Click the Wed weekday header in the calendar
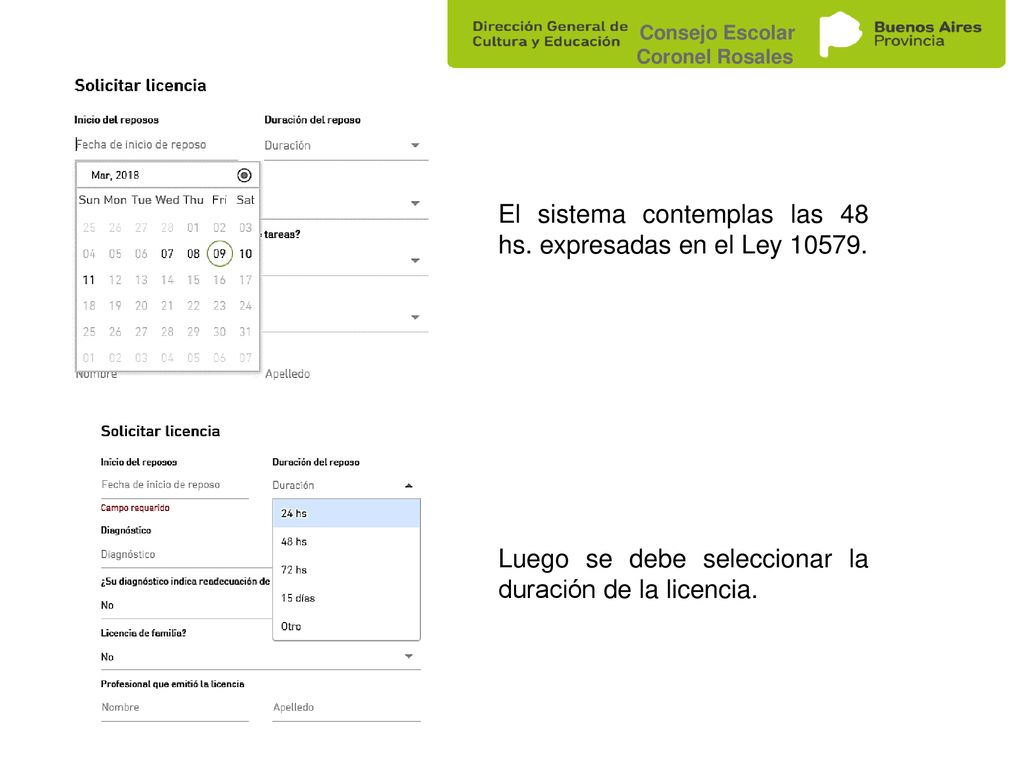Viewport: 1024px width, 768px height. (167, 200)
